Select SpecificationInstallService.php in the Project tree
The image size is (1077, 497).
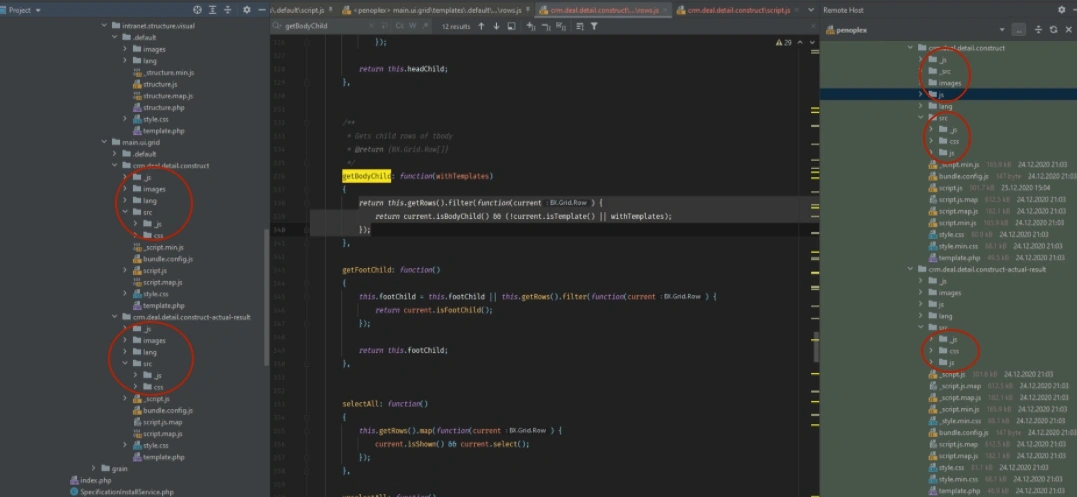click(x=122, y=492)
